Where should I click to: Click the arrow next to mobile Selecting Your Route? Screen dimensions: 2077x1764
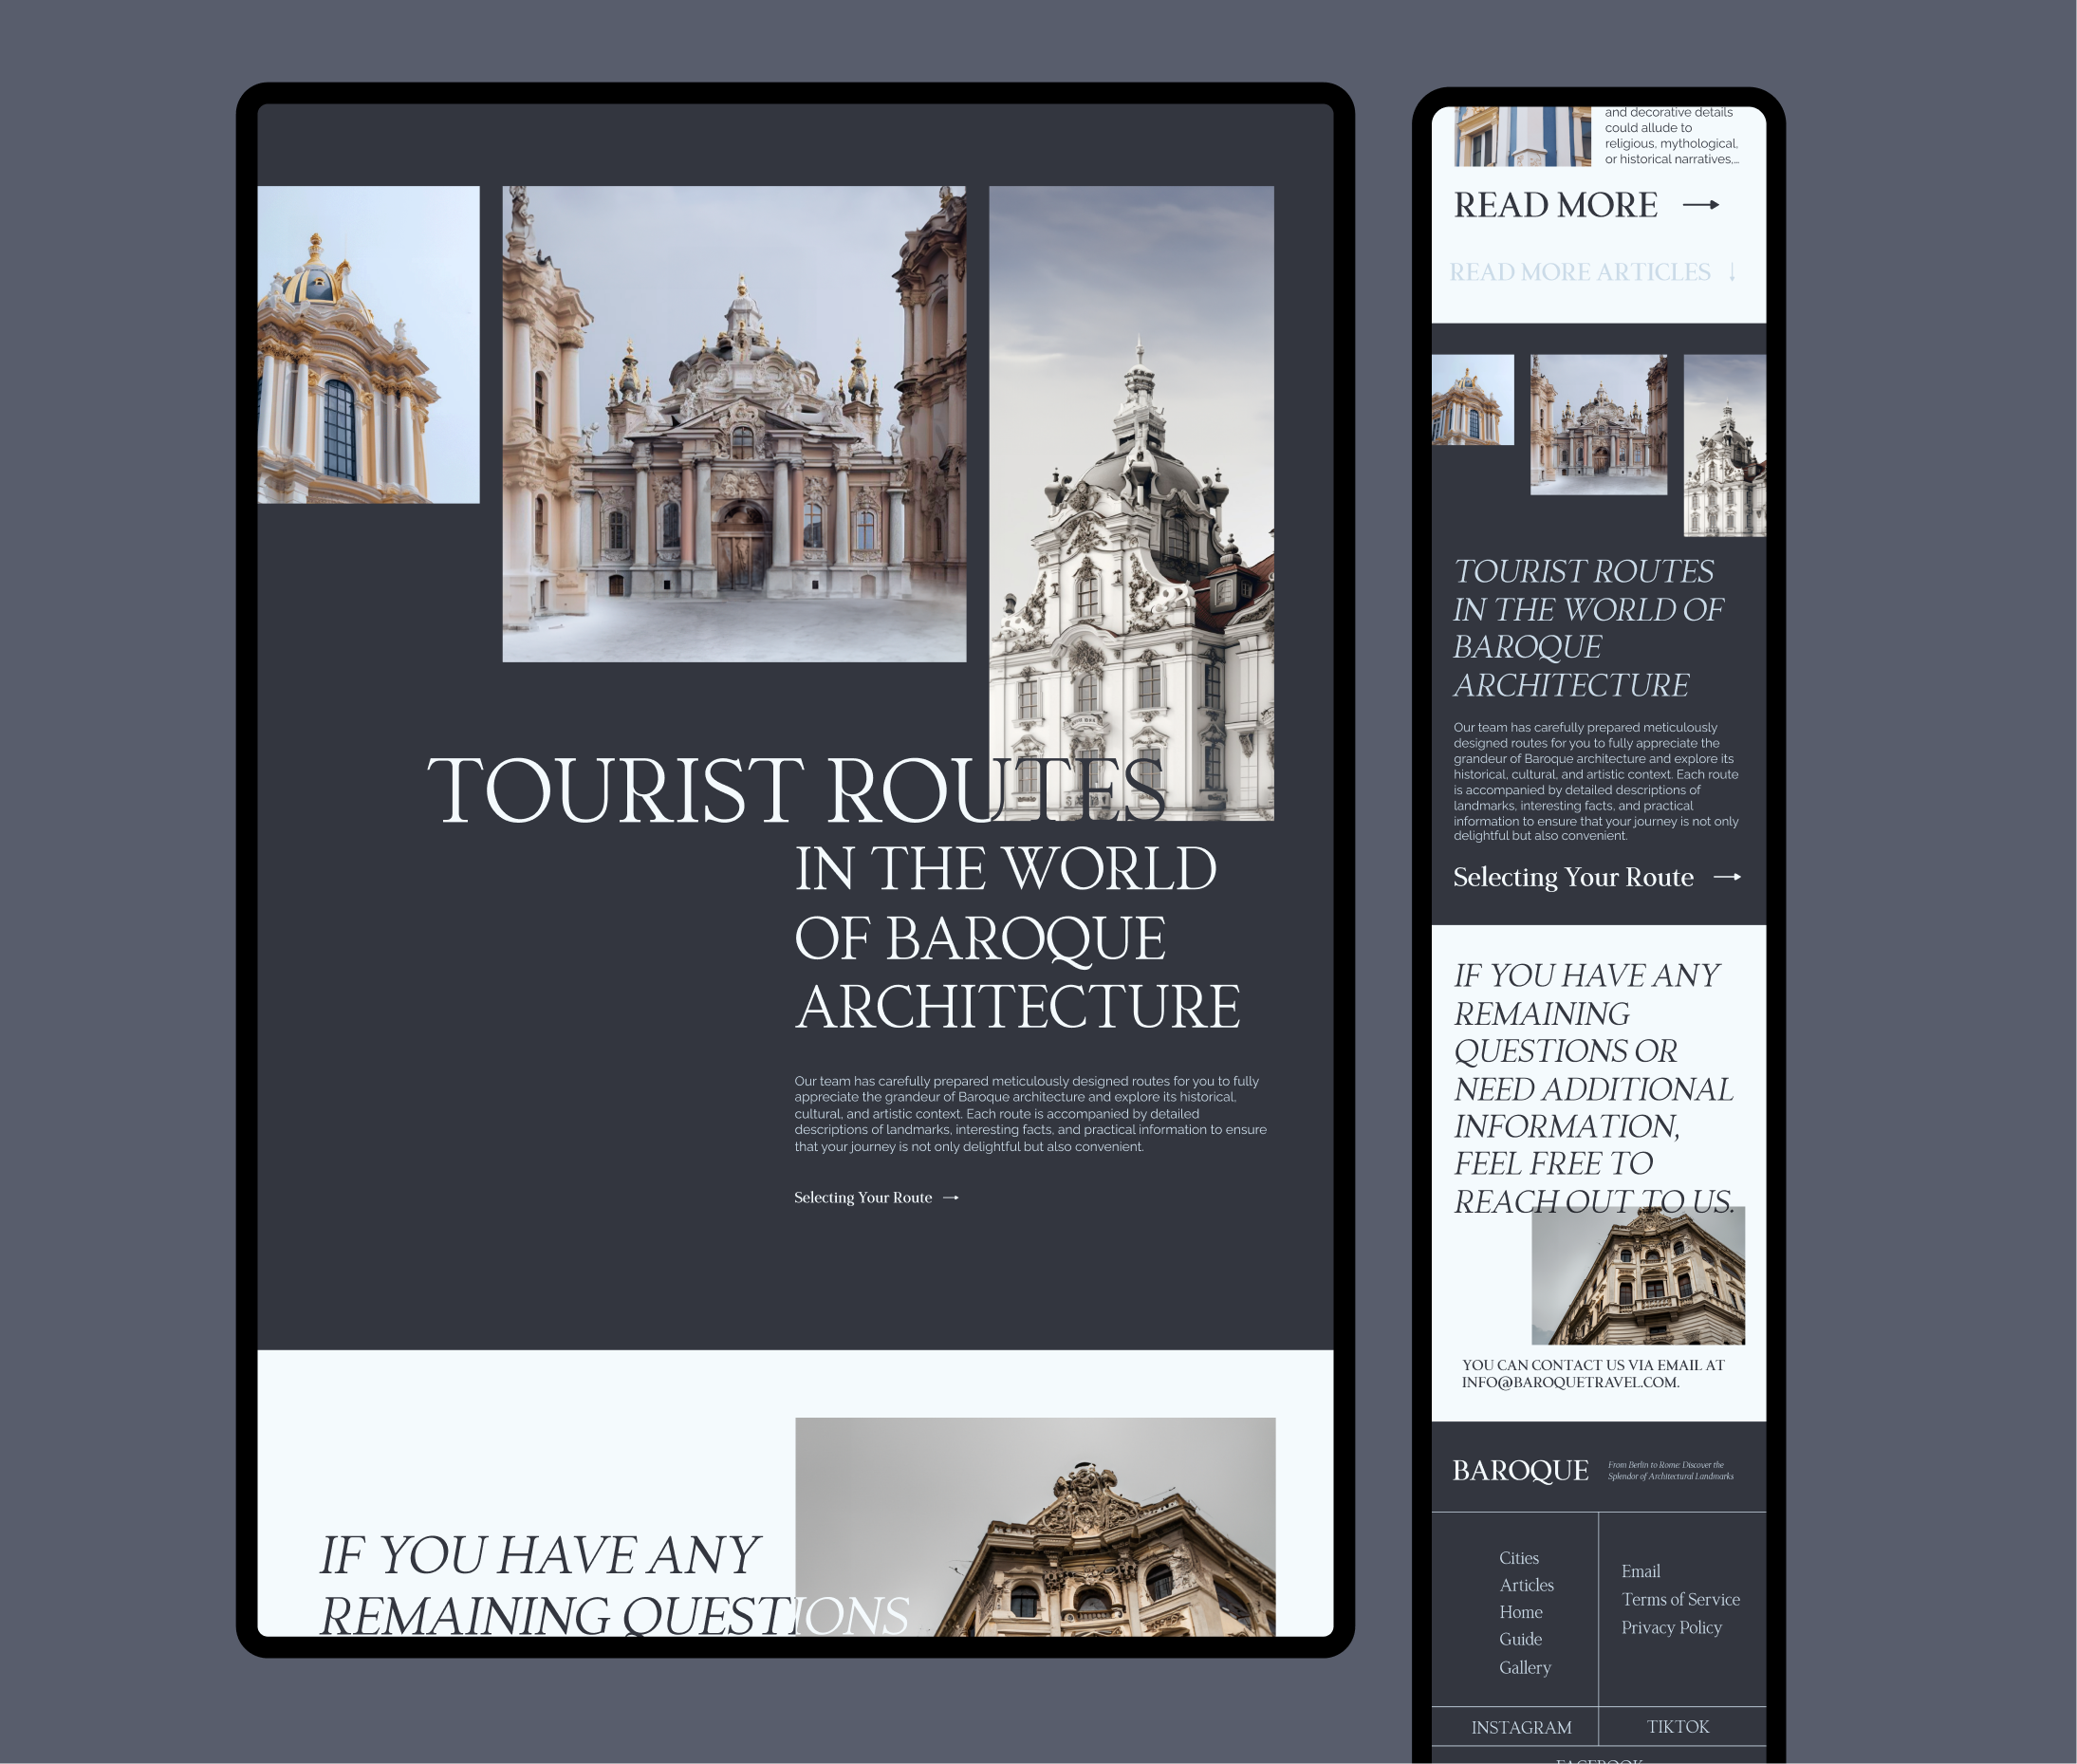(1727, 877)
